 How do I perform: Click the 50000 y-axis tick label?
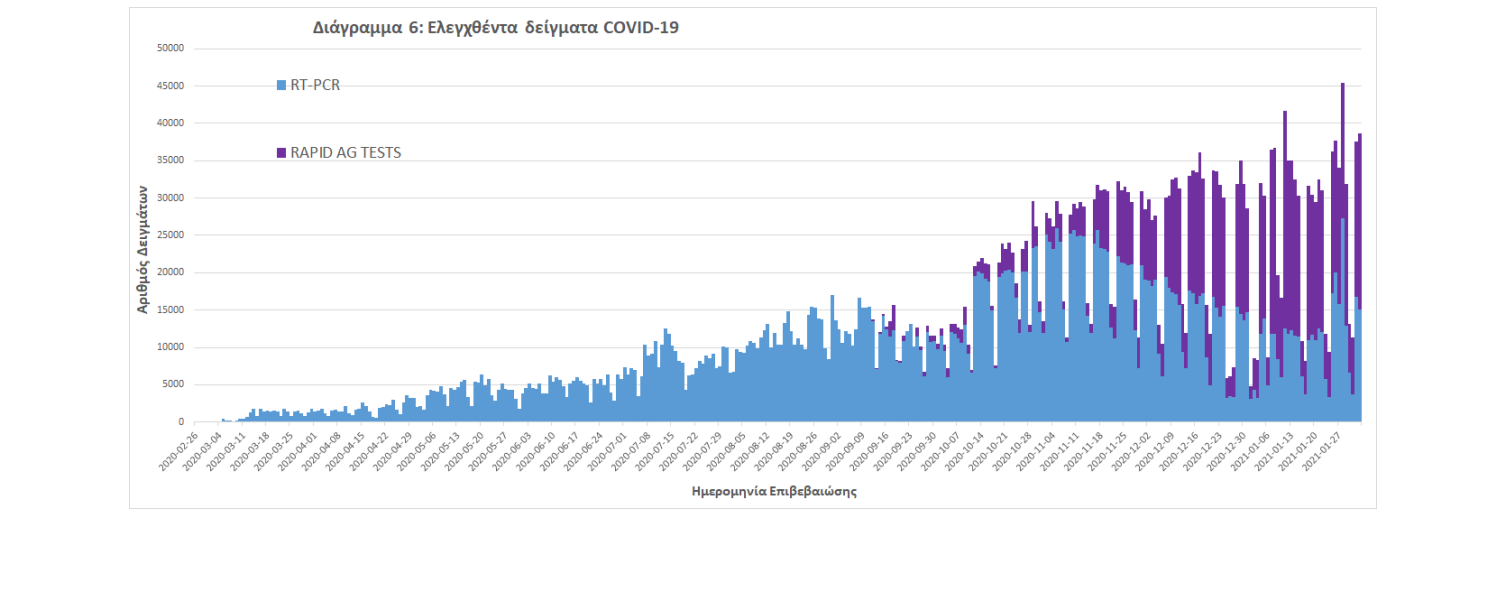point(169,48)
